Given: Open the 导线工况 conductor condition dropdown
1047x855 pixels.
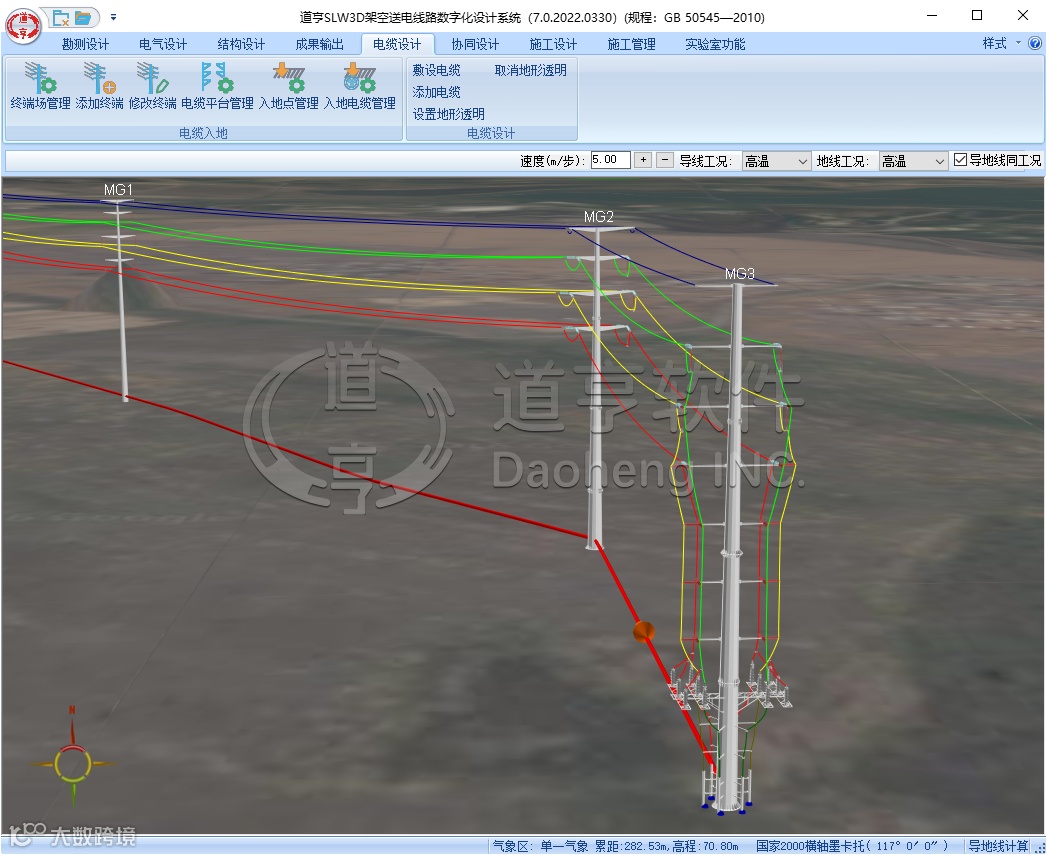Looking at the screenshot, I should coord(776,161).
